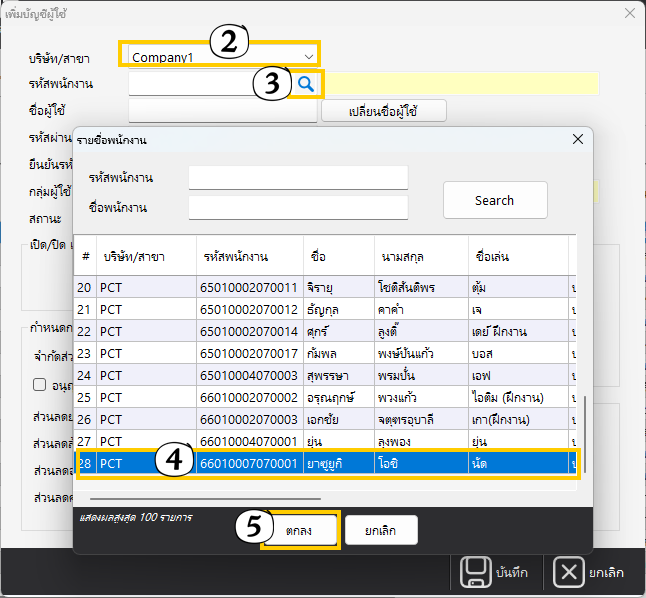Toggle the อนุ checkbox in the left panel
646x598 pixels.
[40, 384]
